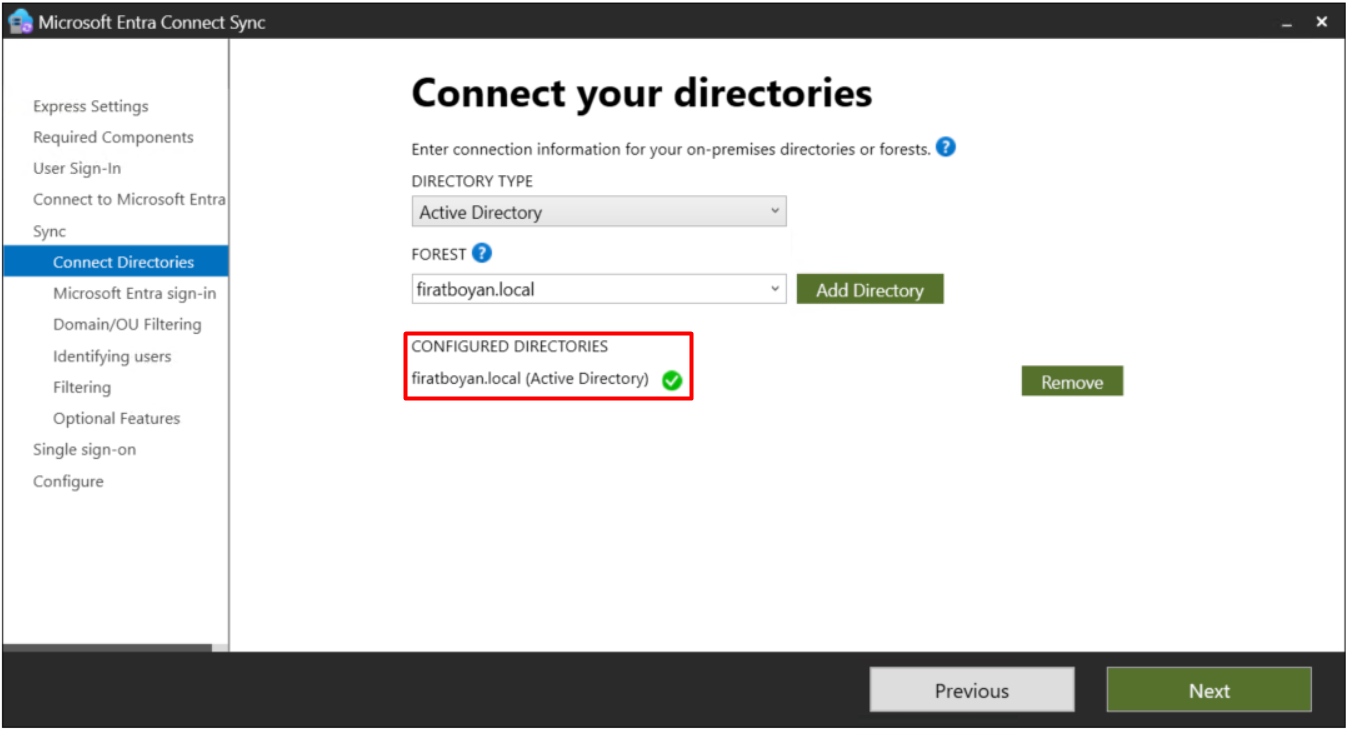Image resolution: width=1349 pixels, height=730 pixels.
Task: Select Connect Directories in sidebar
Action: [116, 262]
